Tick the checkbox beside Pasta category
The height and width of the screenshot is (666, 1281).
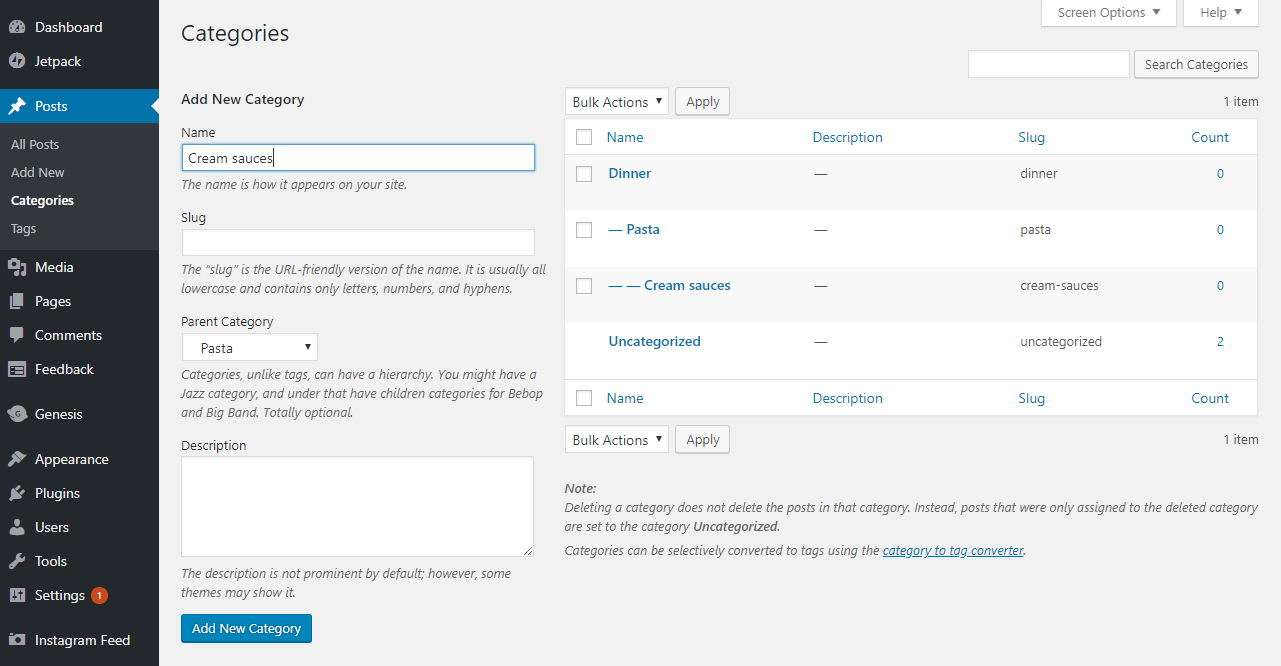[x=584, y=230]
